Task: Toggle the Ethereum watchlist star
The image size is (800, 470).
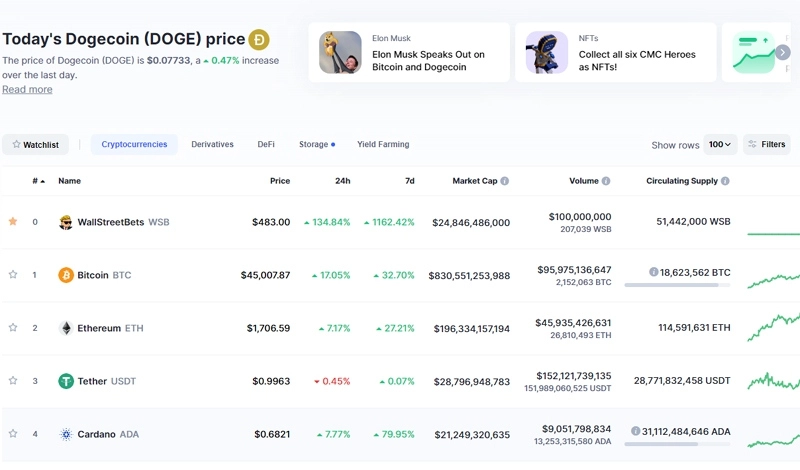Action: (x=13, y=328)
